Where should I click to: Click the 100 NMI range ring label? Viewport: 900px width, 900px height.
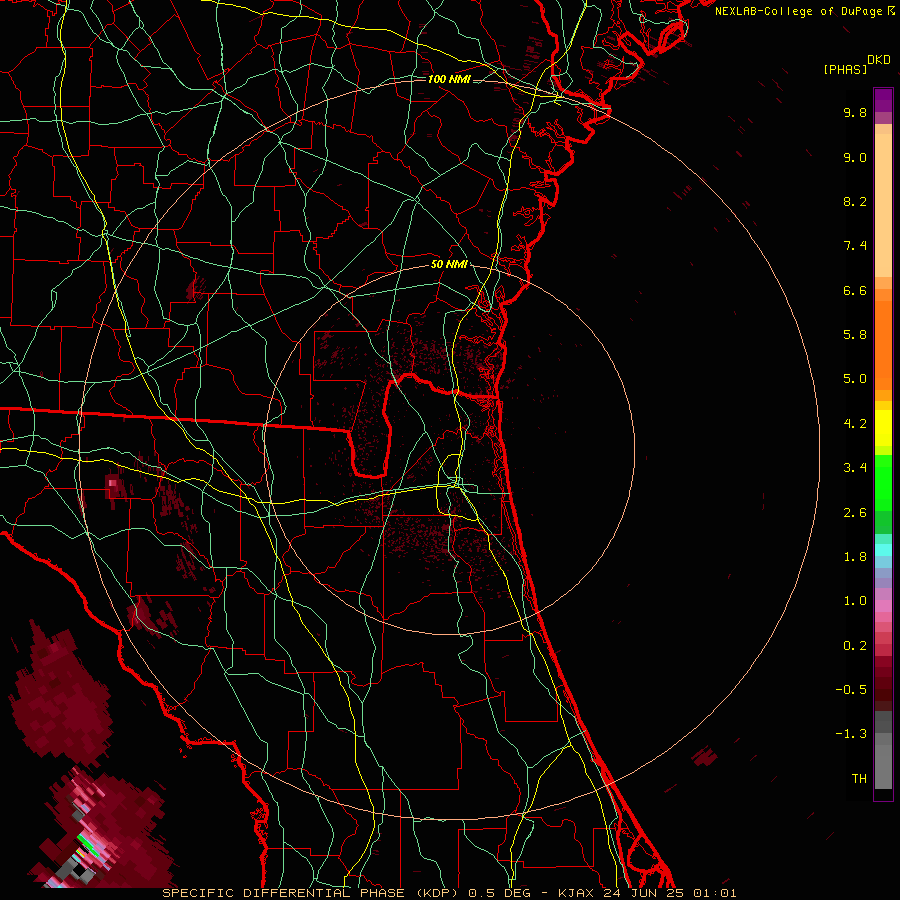pyautogui.click(x=449, y=79)
